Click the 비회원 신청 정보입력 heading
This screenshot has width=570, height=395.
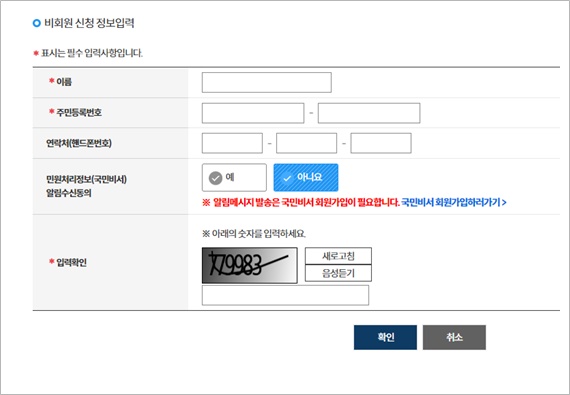point(89,23)
